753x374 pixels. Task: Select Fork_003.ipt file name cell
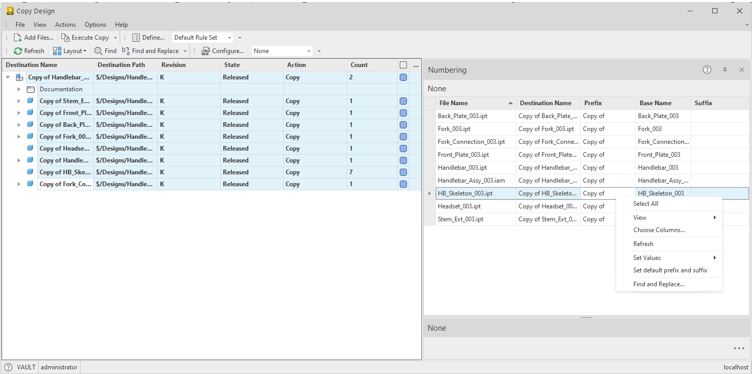[475, 129]
